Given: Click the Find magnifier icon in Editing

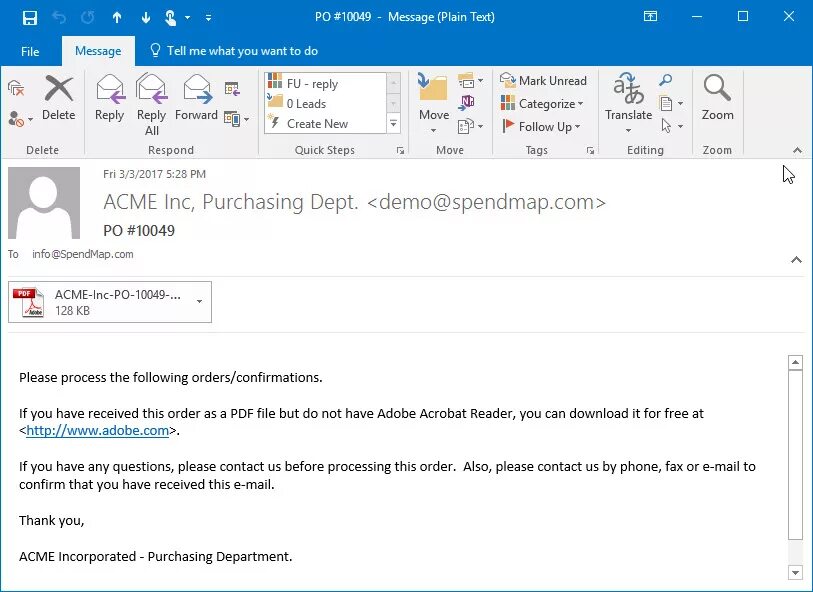Looking at the screenshot, I should coord(666,80).
